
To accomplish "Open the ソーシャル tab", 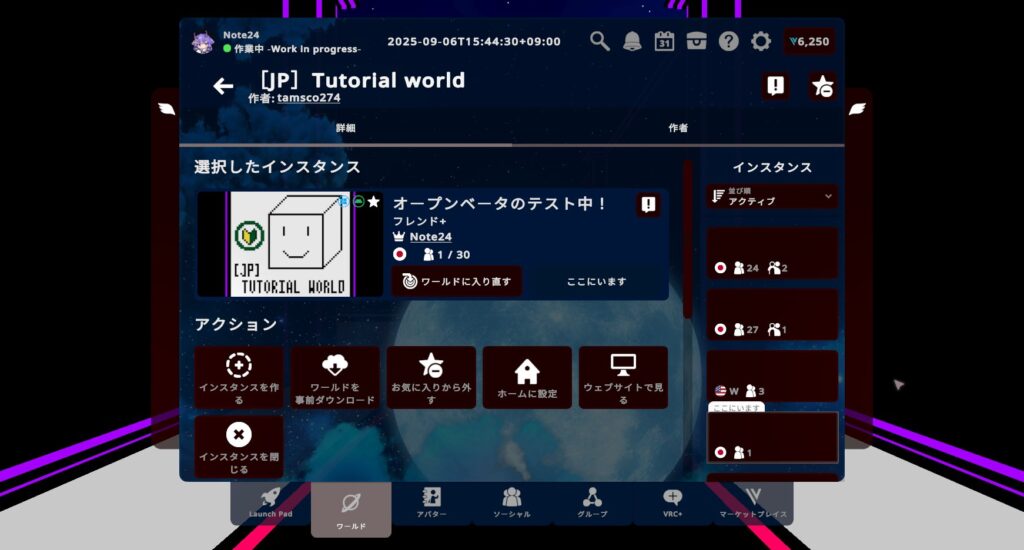I will click(x=512, y=504).
